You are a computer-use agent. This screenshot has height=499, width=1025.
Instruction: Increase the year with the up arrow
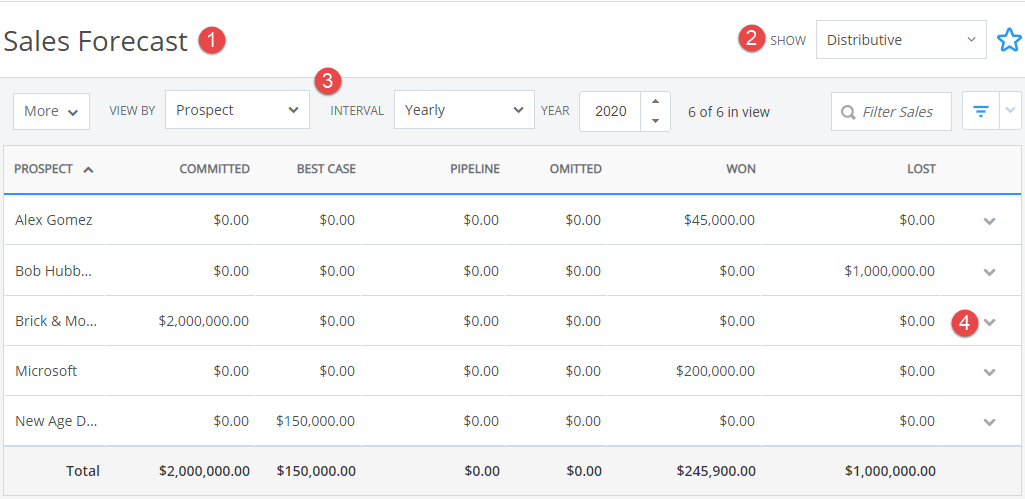pos(656,101)
